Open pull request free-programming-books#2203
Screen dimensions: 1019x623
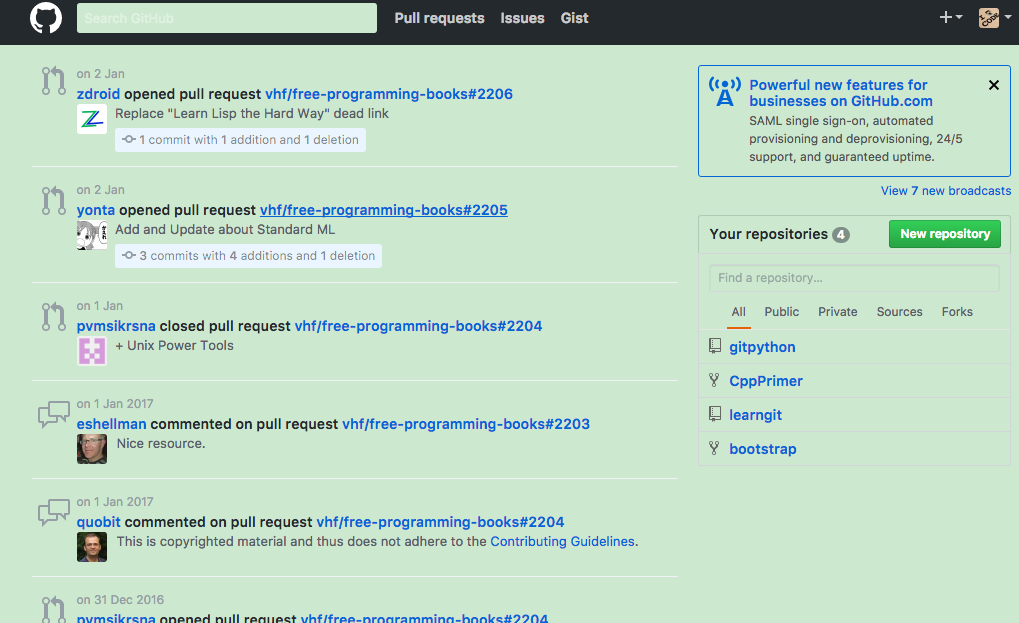click(466, 424)
